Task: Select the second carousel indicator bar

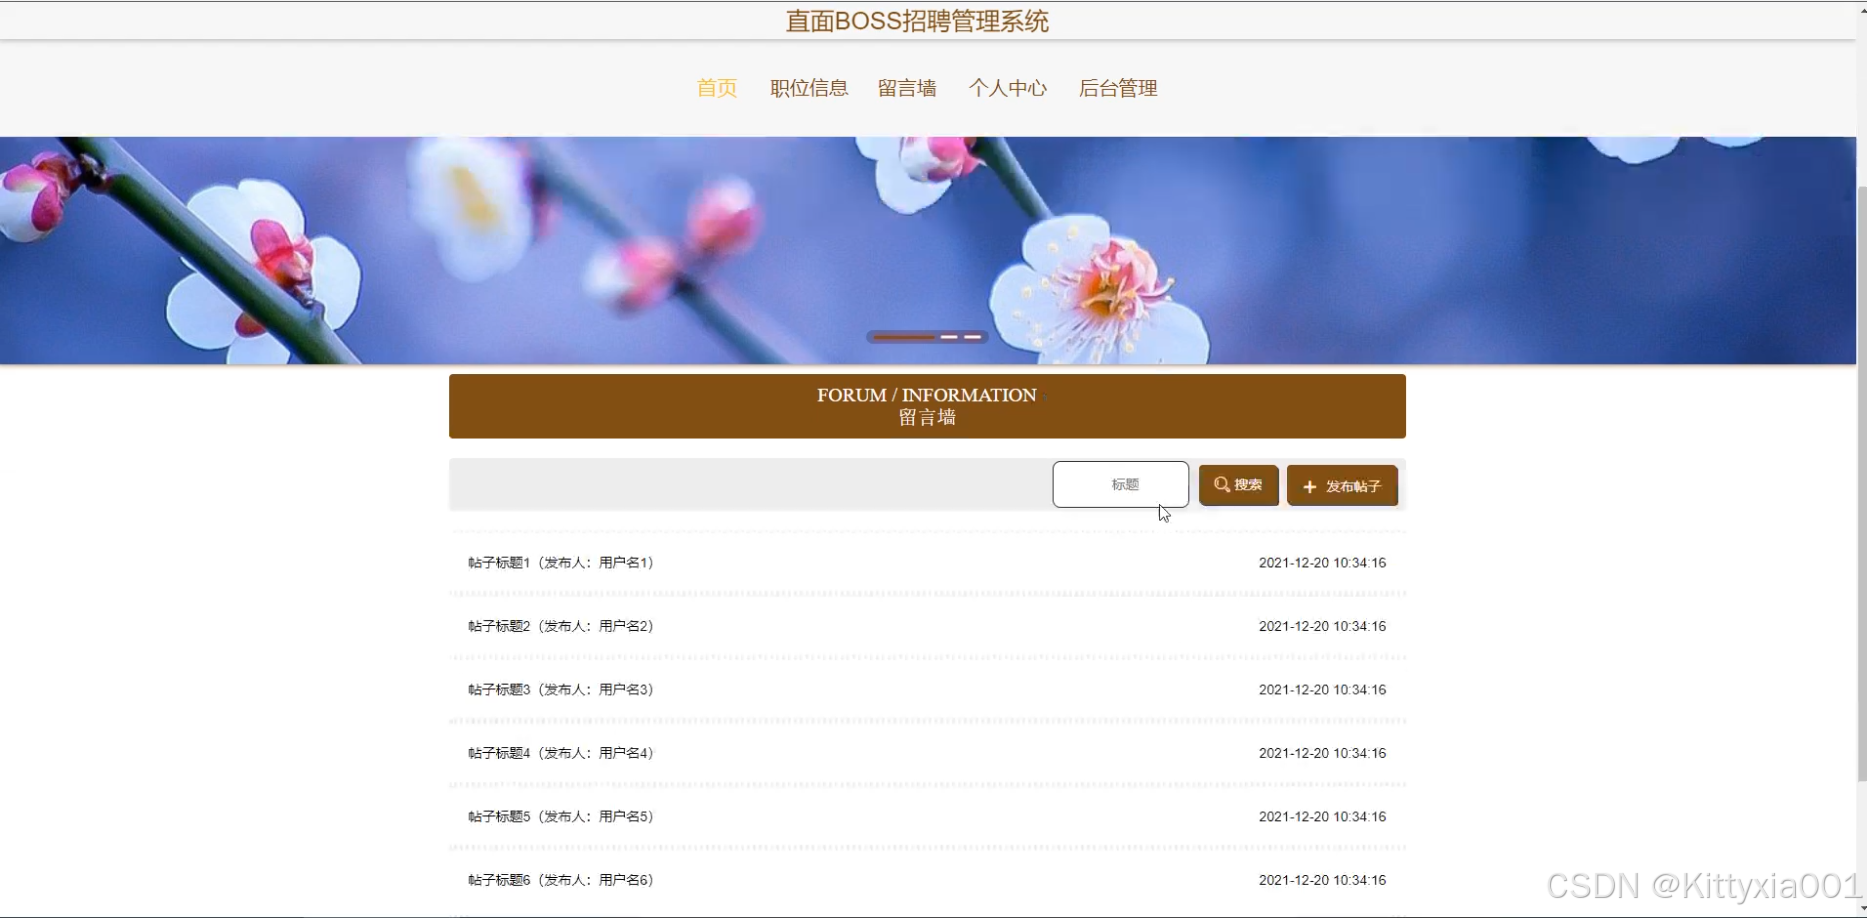Action: 951,337
